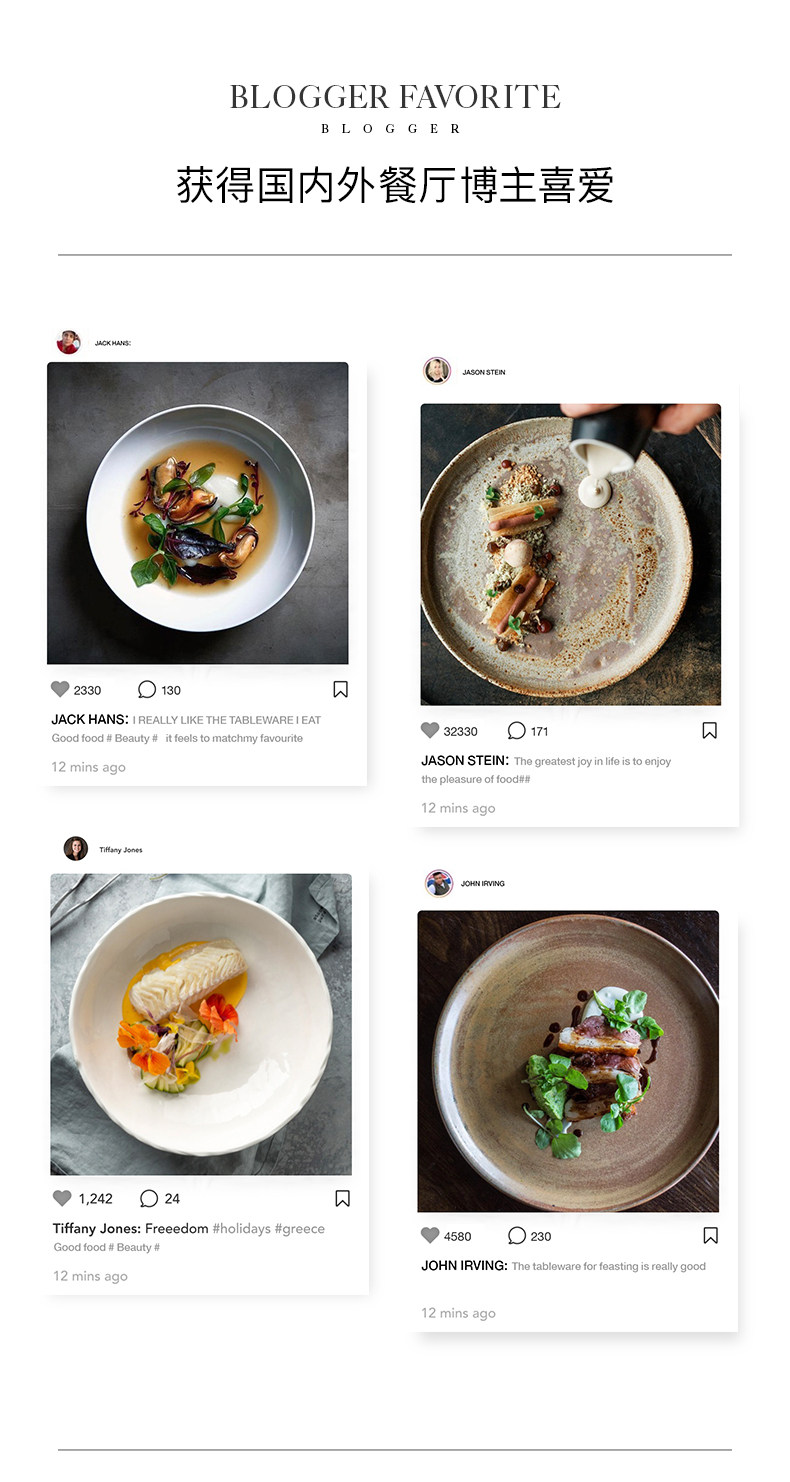This screenshot has width=790, height=1482.
Task: Bookmark John Irving's pork dish post
Action: [710, 1235]
